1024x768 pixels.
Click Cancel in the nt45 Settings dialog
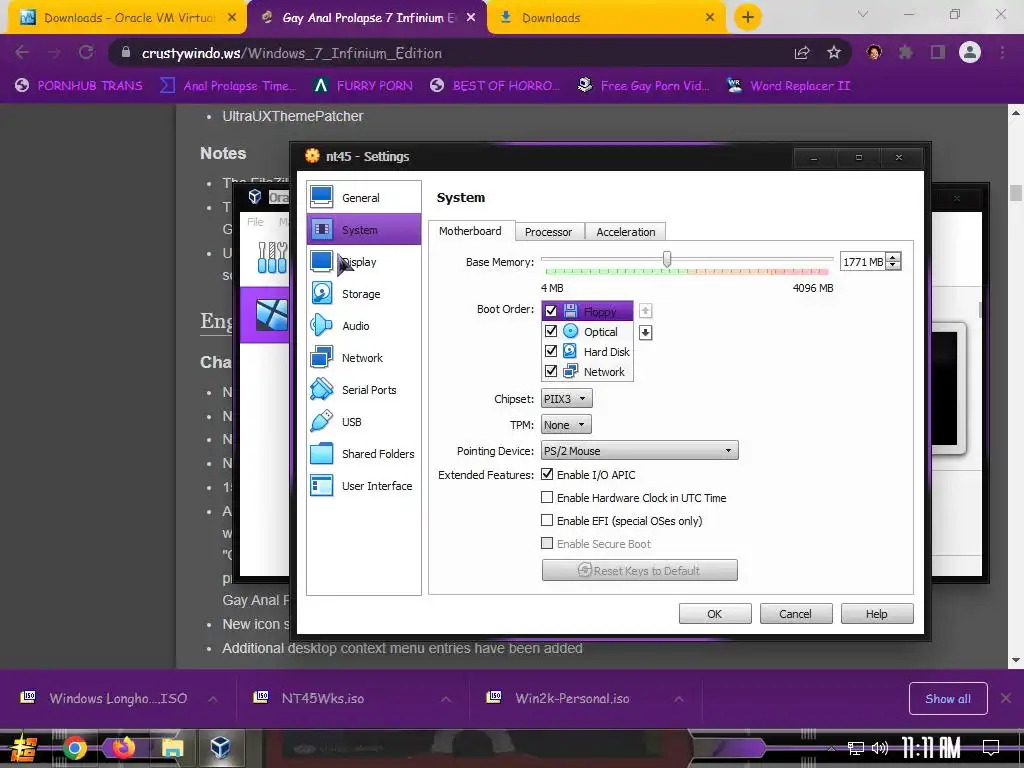click(x=795, y=614)
